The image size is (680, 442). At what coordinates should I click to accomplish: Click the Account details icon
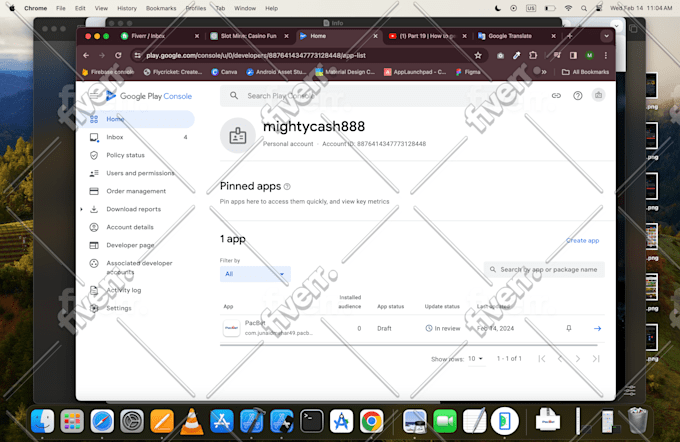(94, 227)
